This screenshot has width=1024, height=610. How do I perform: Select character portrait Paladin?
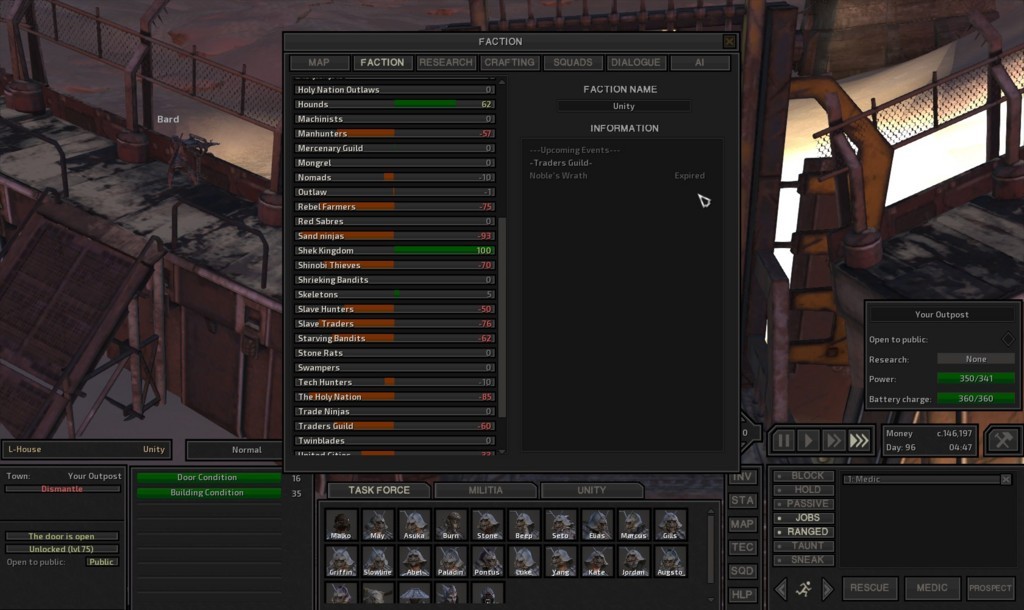tap(451, 562)
